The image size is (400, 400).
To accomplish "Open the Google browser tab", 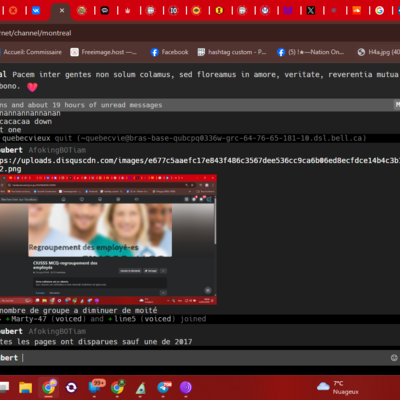I will pos(379,11).
